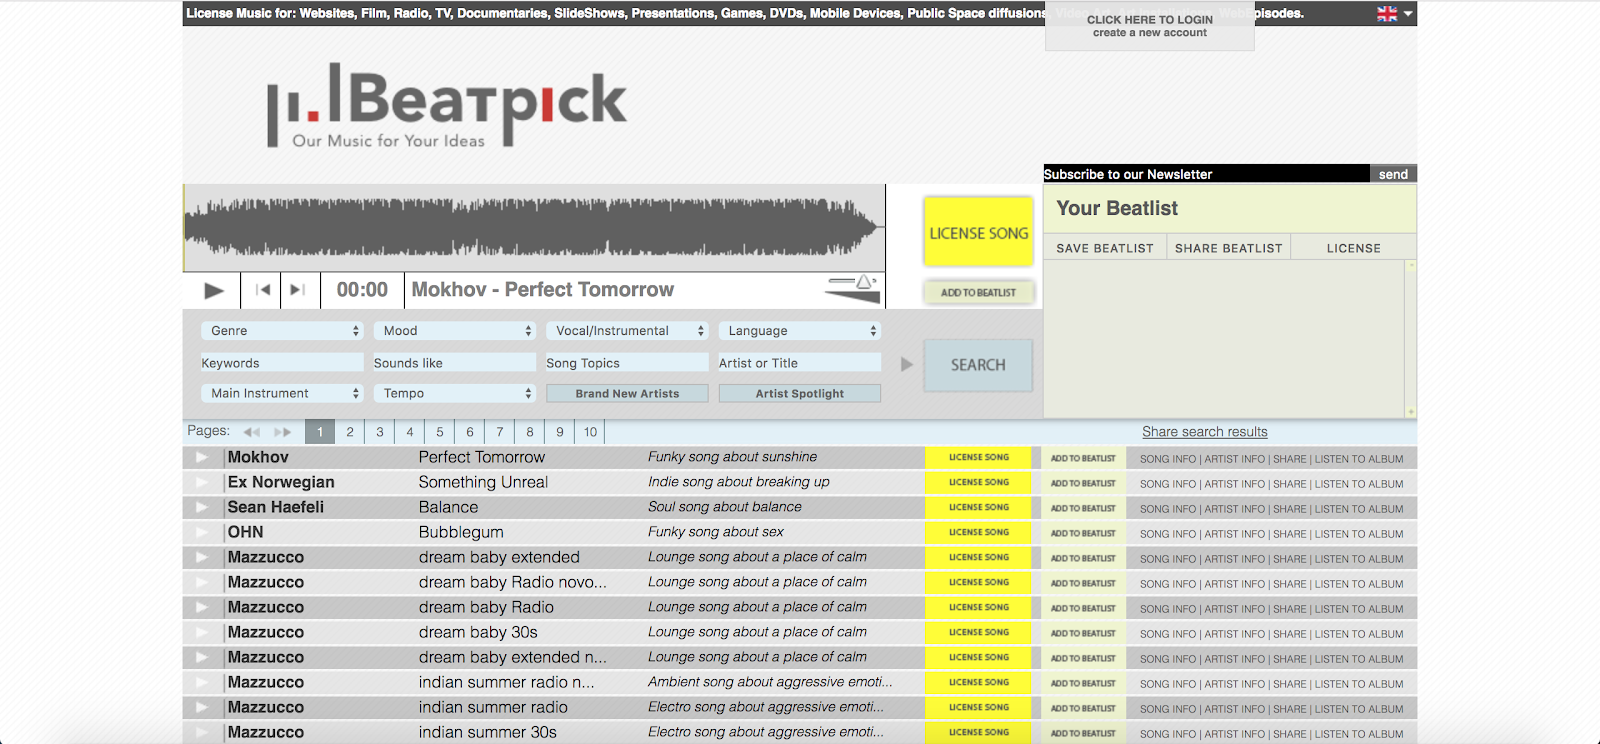1600x744 pixels.
Task: Go to results page 3
Action: [x=380, y=432]
